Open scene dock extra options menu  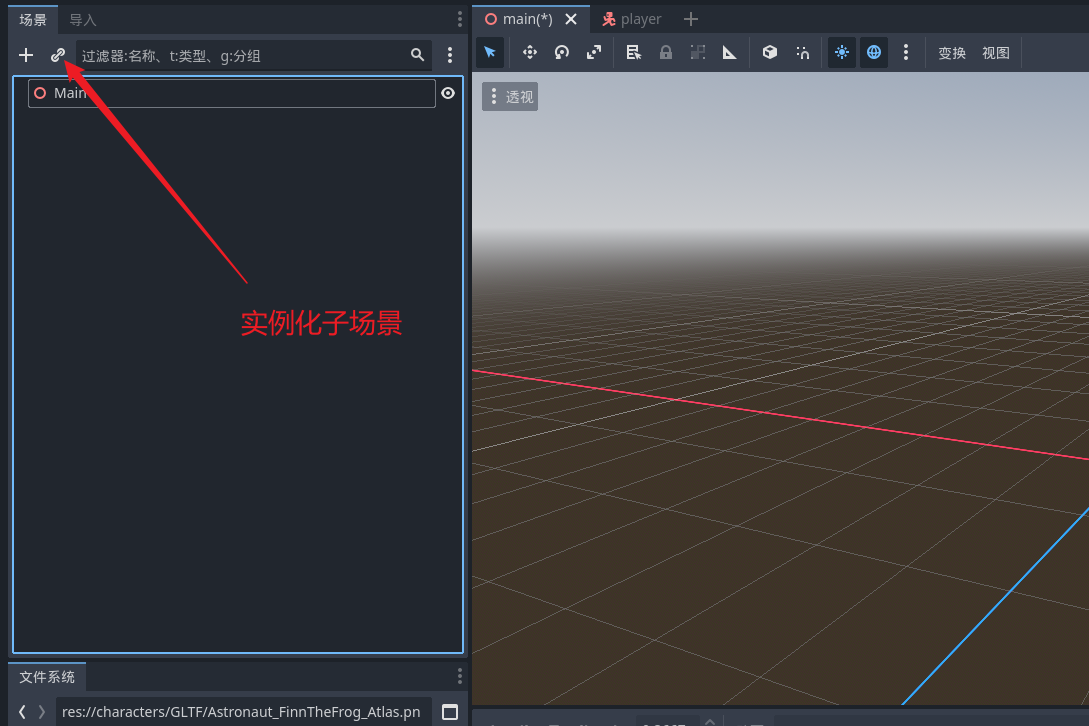450,55
